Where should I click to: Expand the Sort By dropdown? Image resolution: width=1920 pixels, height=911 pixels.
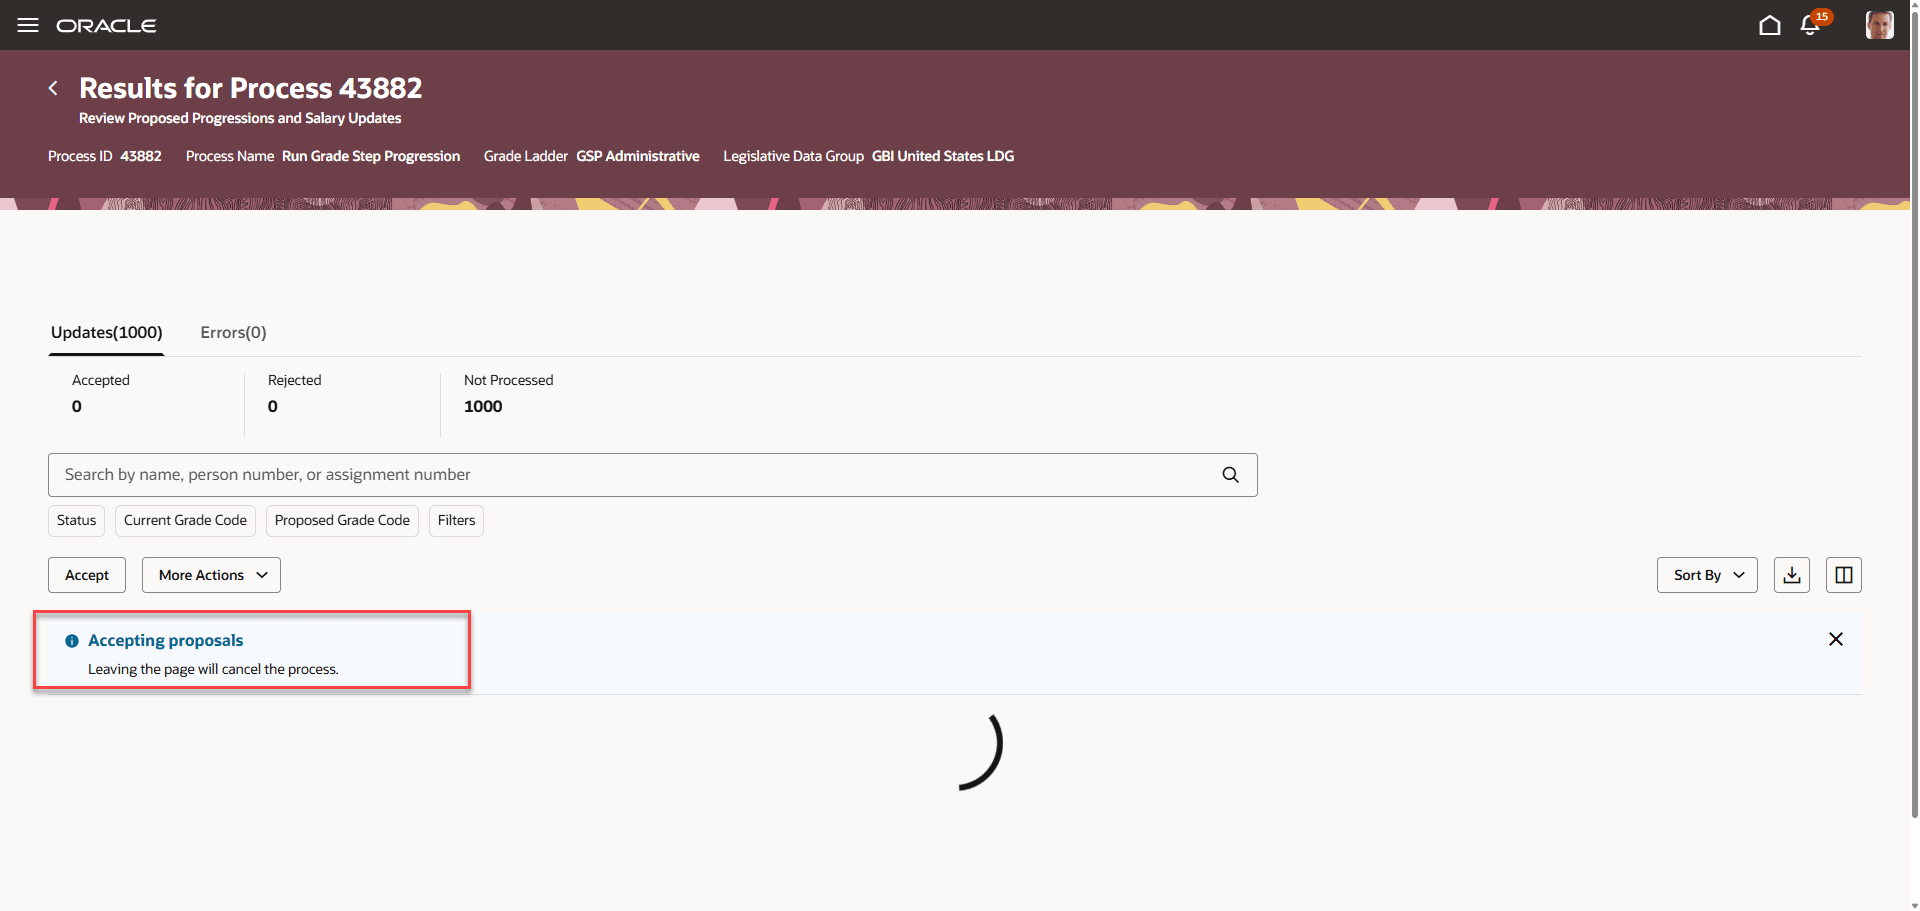(1707, 575)
